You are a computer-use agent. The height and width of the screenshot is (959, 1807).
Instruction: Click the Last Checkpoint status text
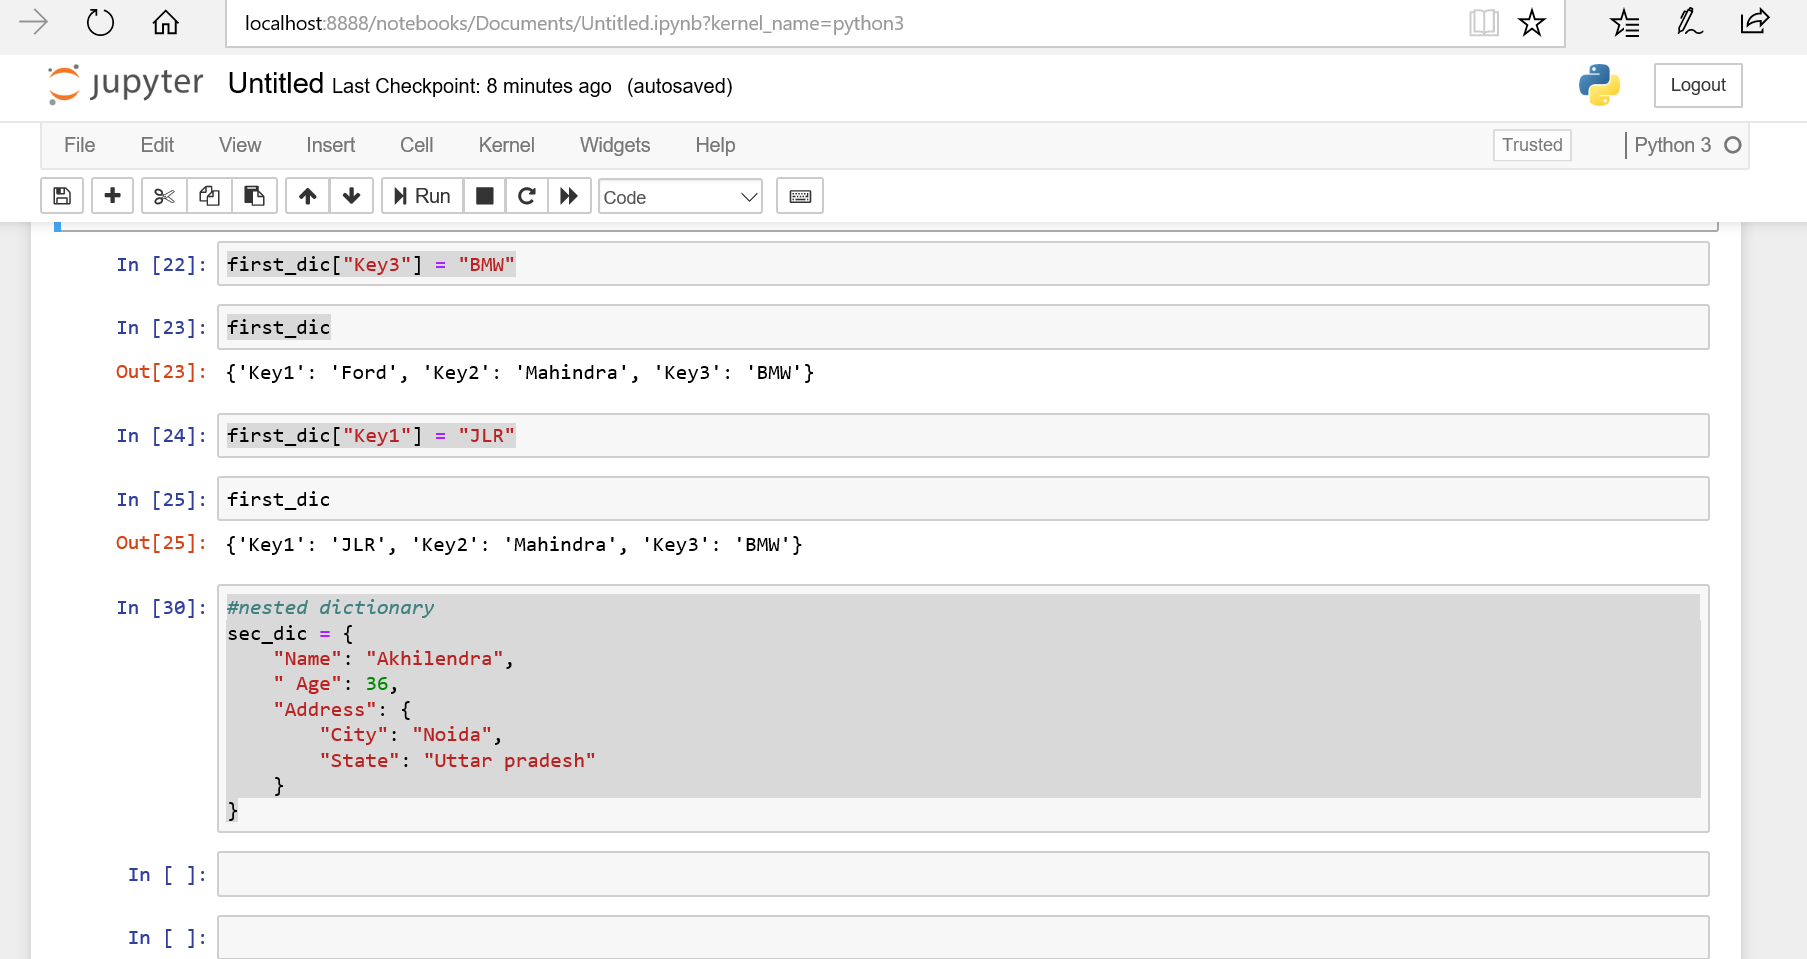(472, 86)
